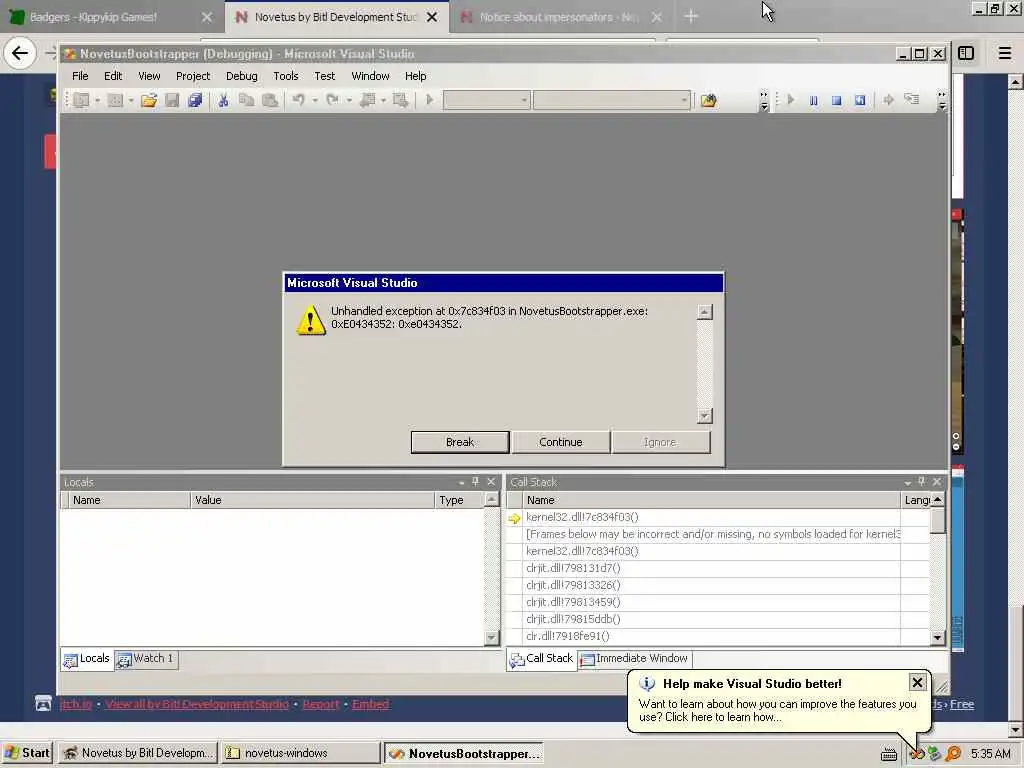Open the Undo history dropdown arrow
The height and width of the screenshot is (768, 1024).
coord(315,100)
